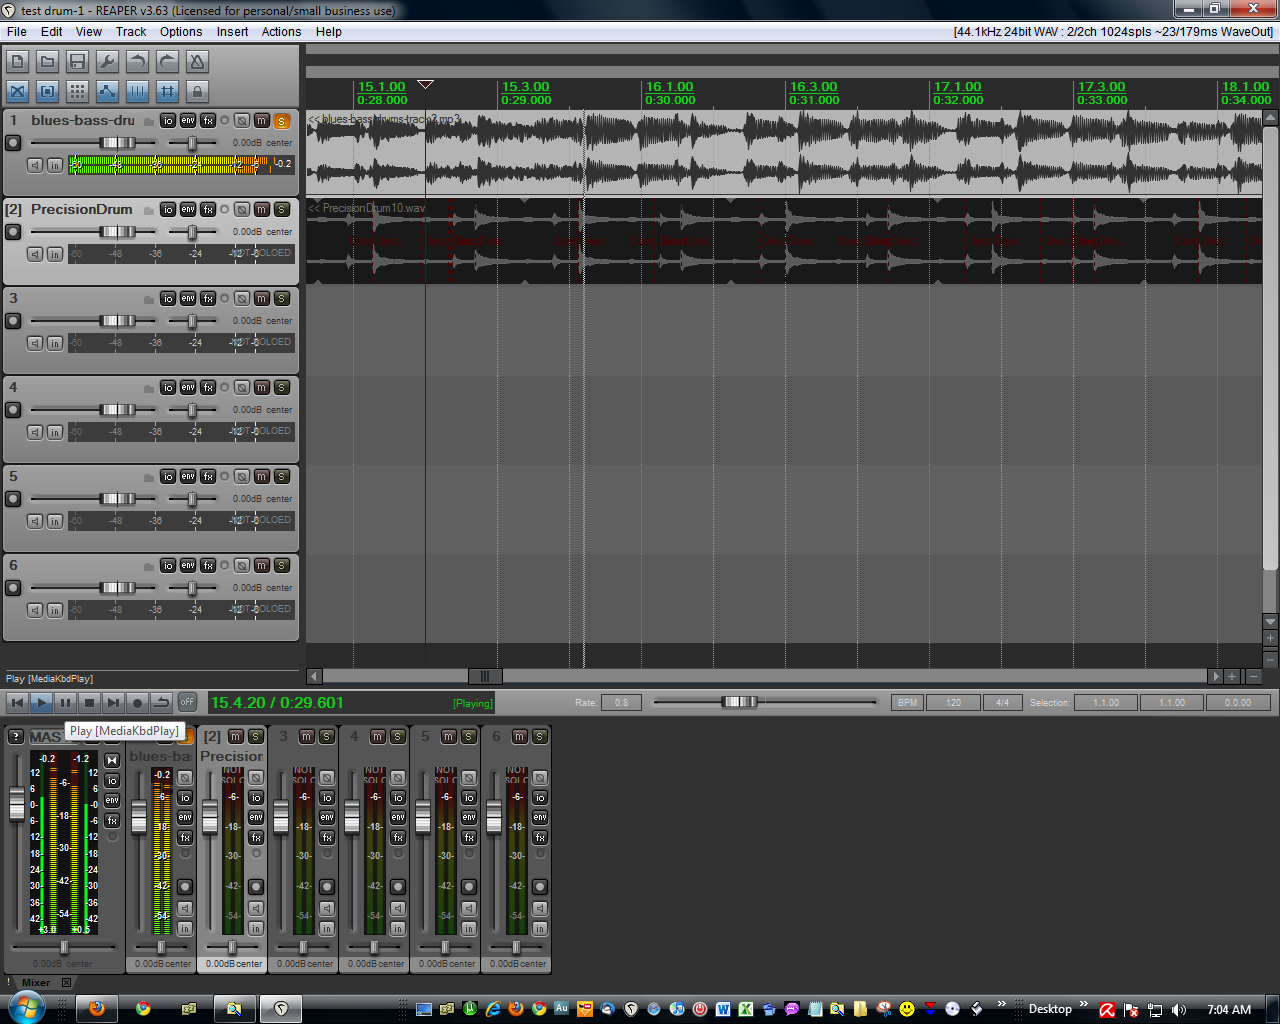Image resolution: width=1280 pixels, height=1024 pixels.
Task: Toggle repeat loop in transport
Action: coord(161,702)
